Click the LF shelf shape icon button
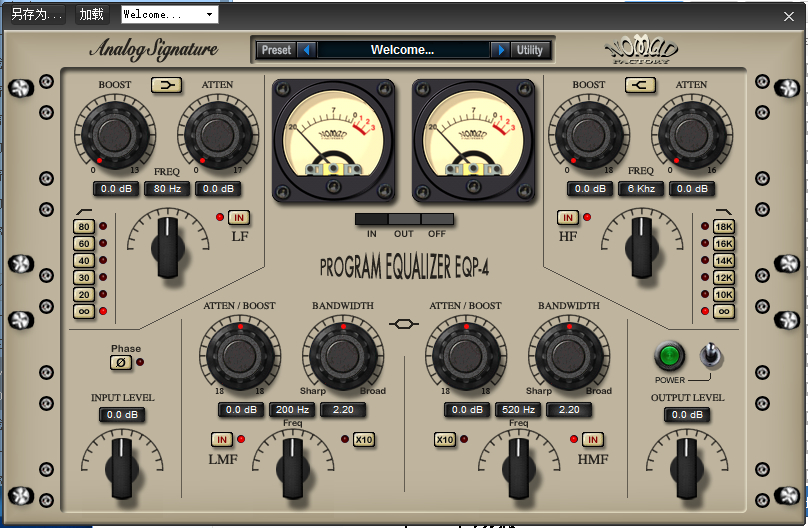This screenshot has width=808, height=528. pyautogui.click(x=166, y=84)
